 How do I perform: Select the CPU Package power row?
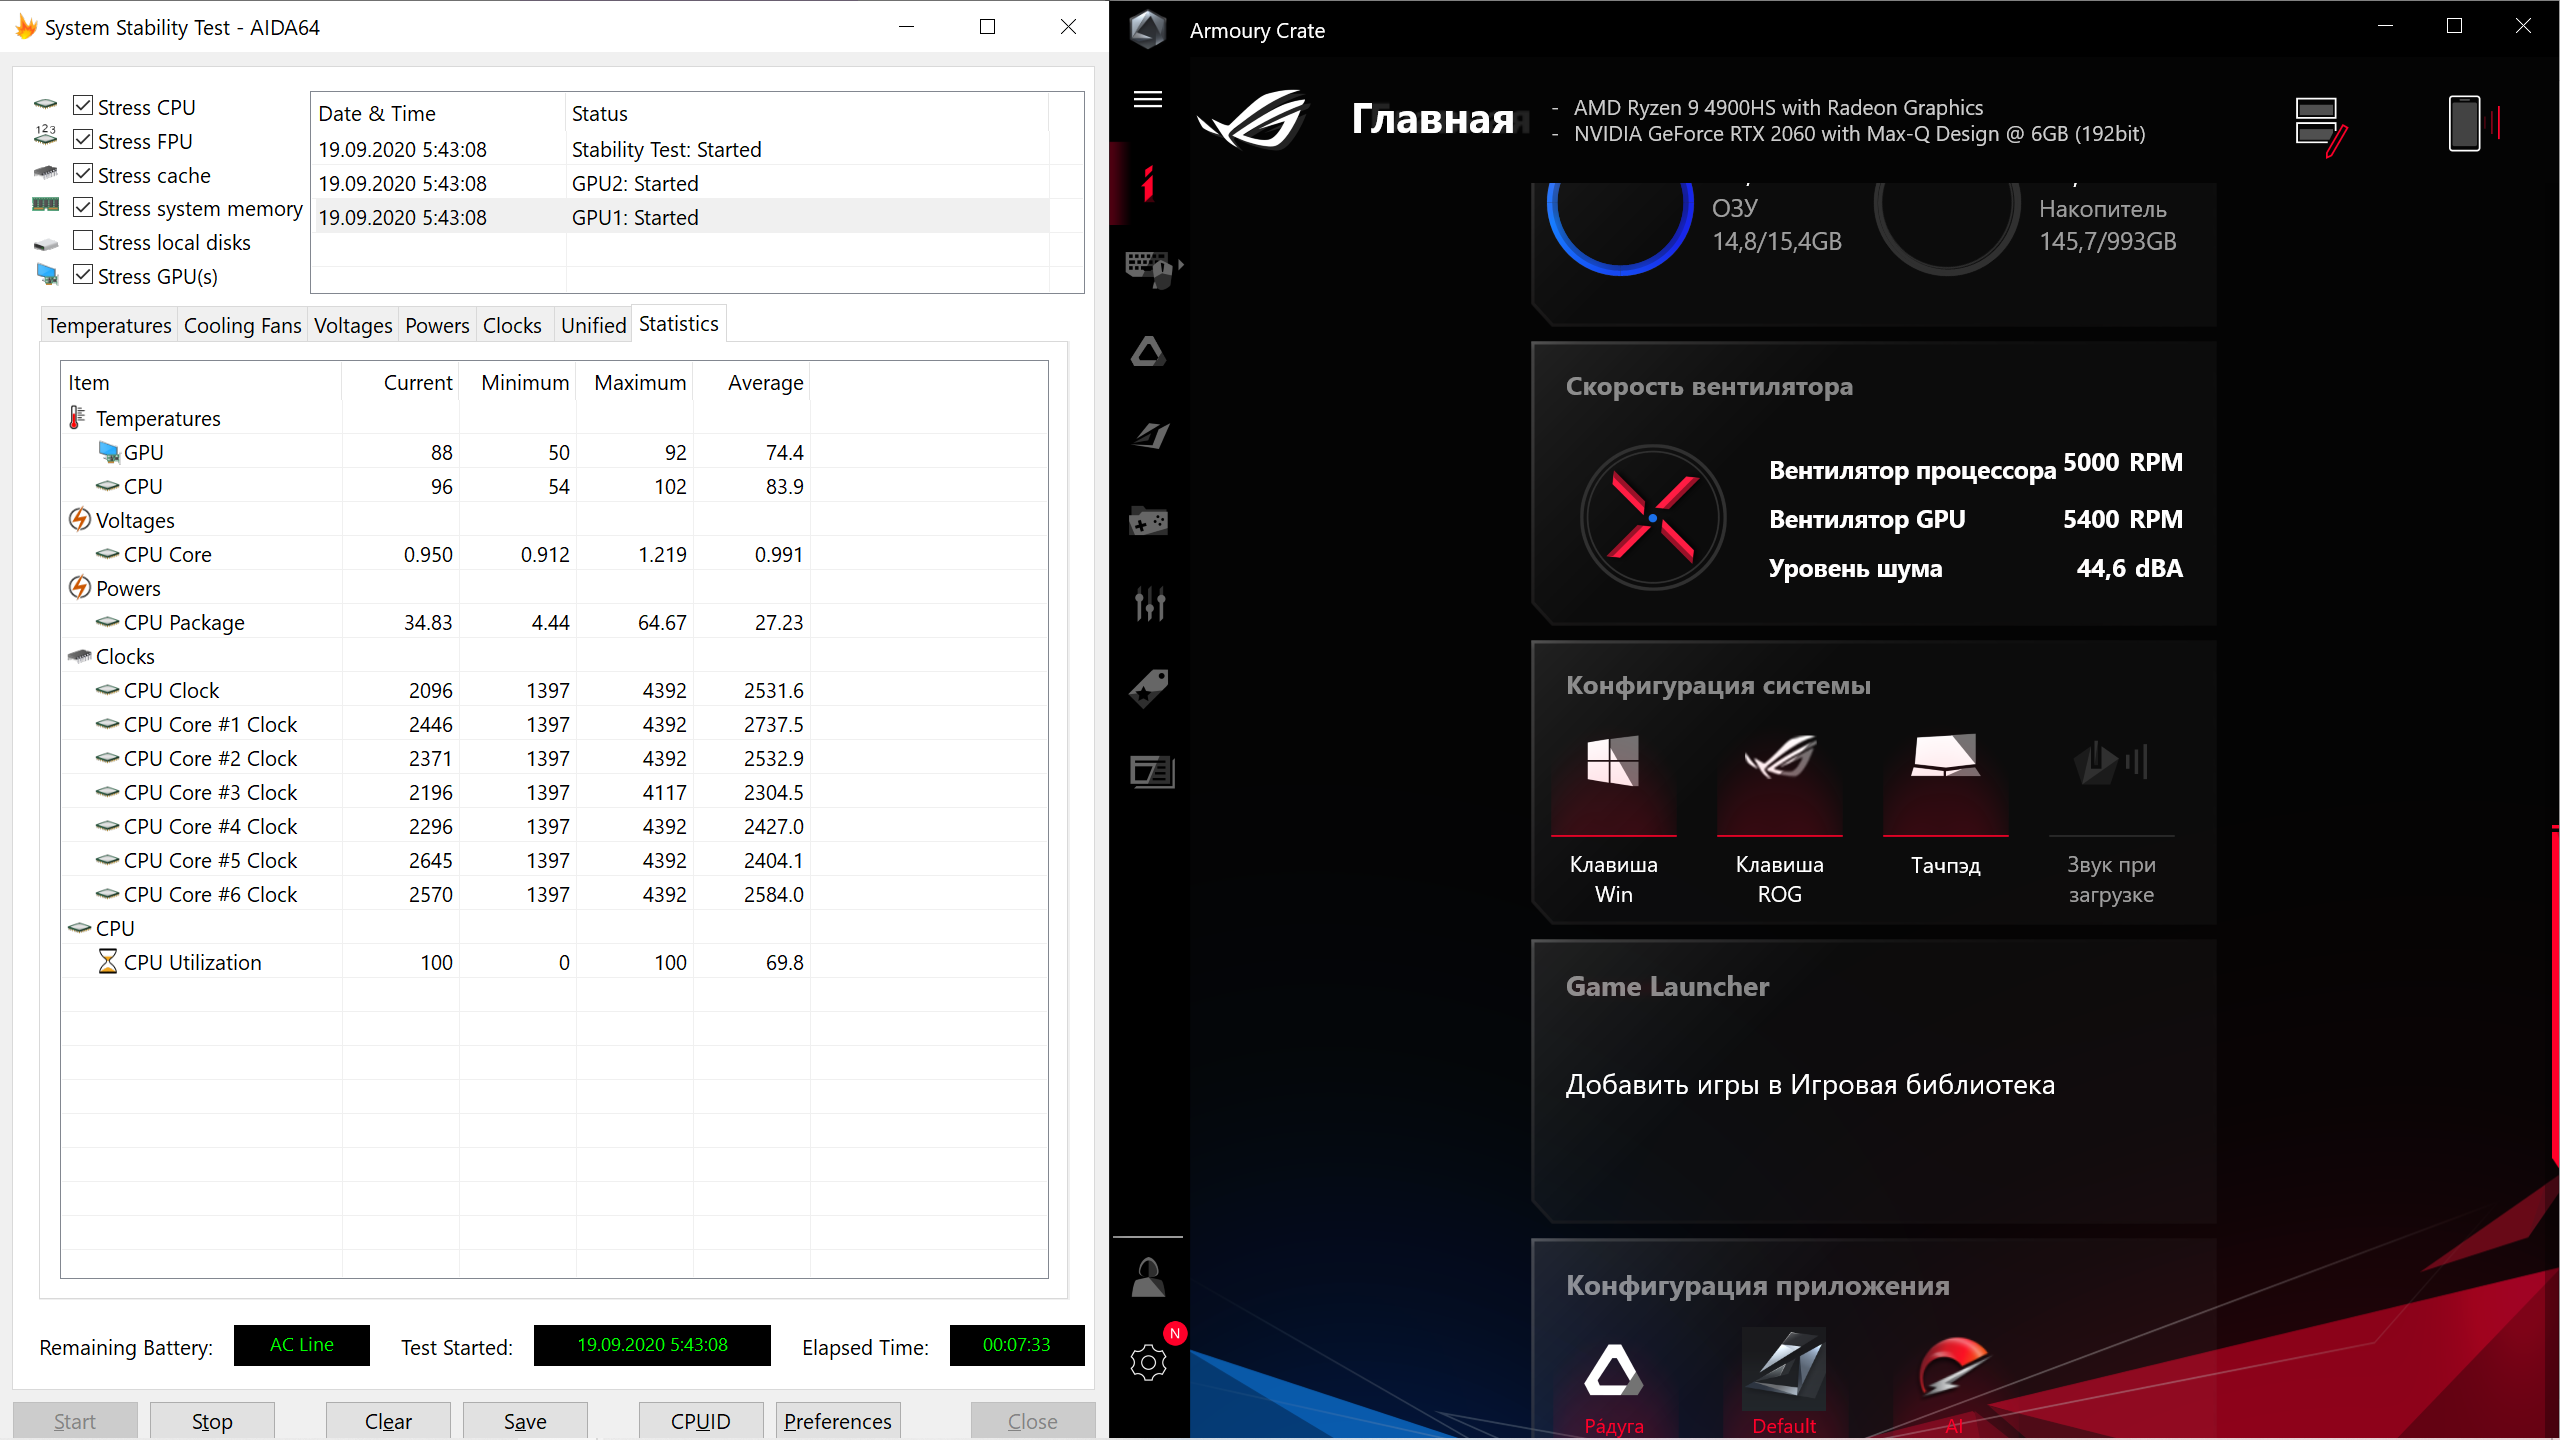point(555,622)
